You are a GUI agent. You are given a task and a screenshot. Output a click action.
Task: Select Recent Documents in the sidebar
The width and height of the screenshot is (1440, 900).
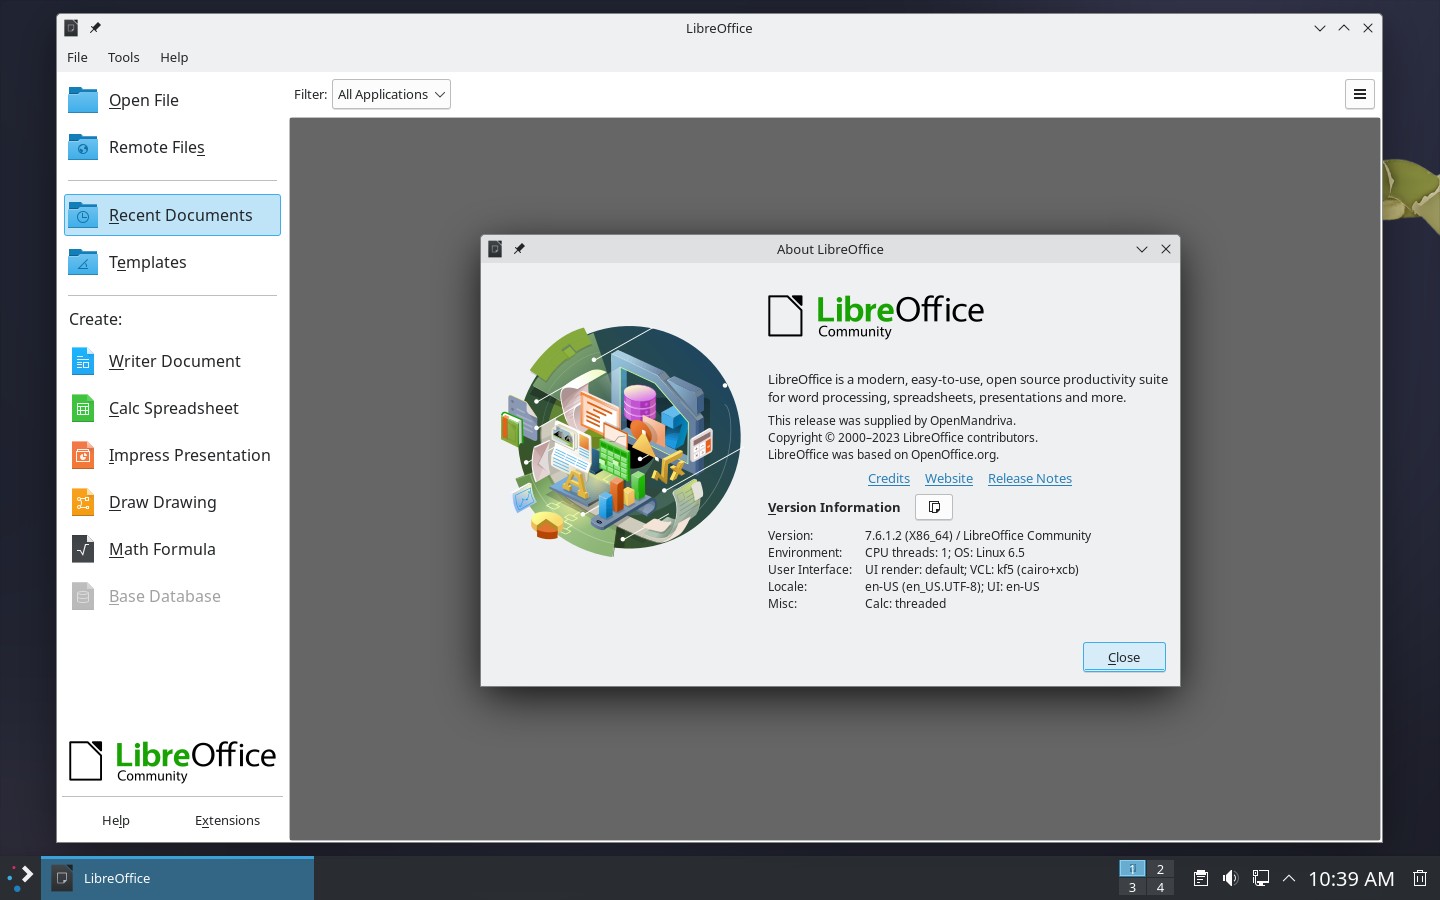pyautogui.click(x=172, y=215)
